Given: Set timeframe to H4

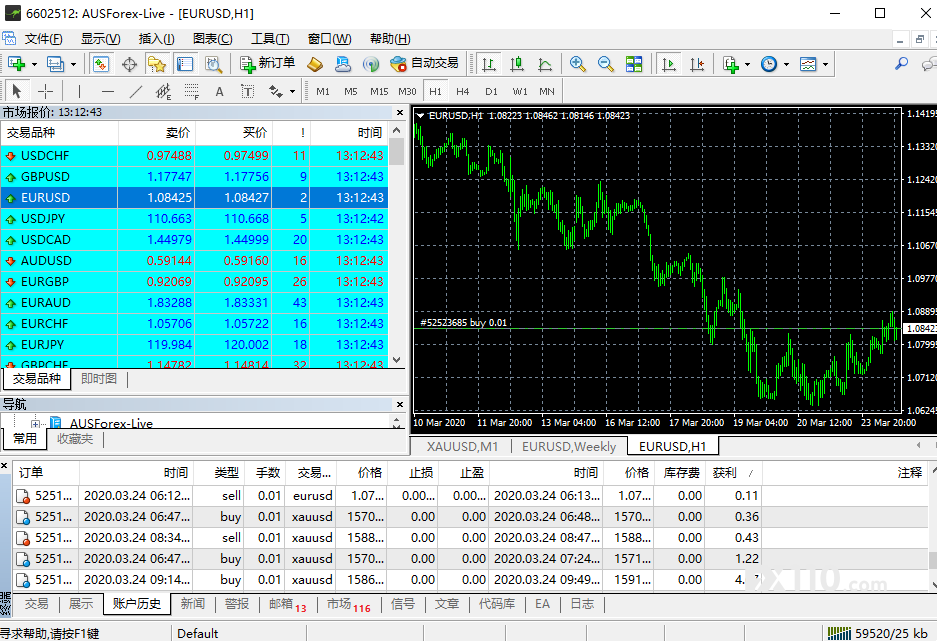Looking at the screenshot, I should click(x=463, y=91).
